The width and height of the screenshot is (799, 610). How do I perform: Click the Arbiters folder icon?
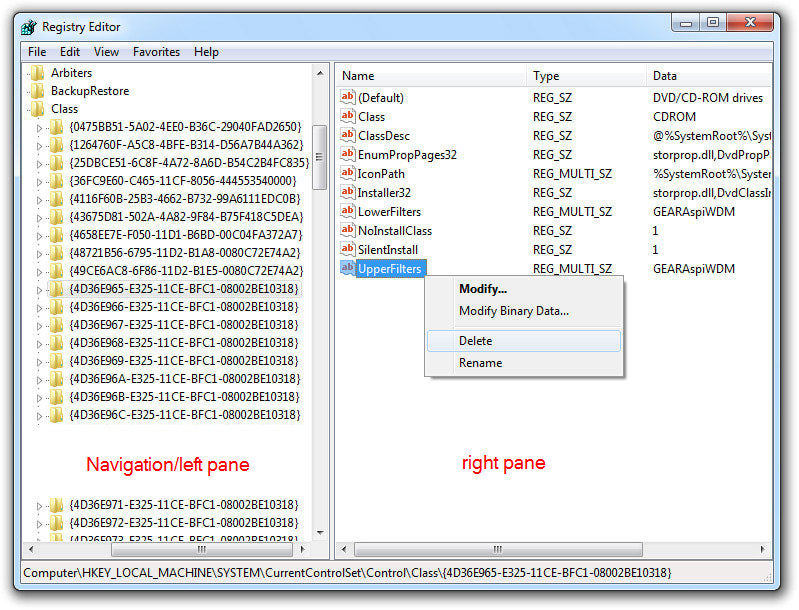coord(38,73)
